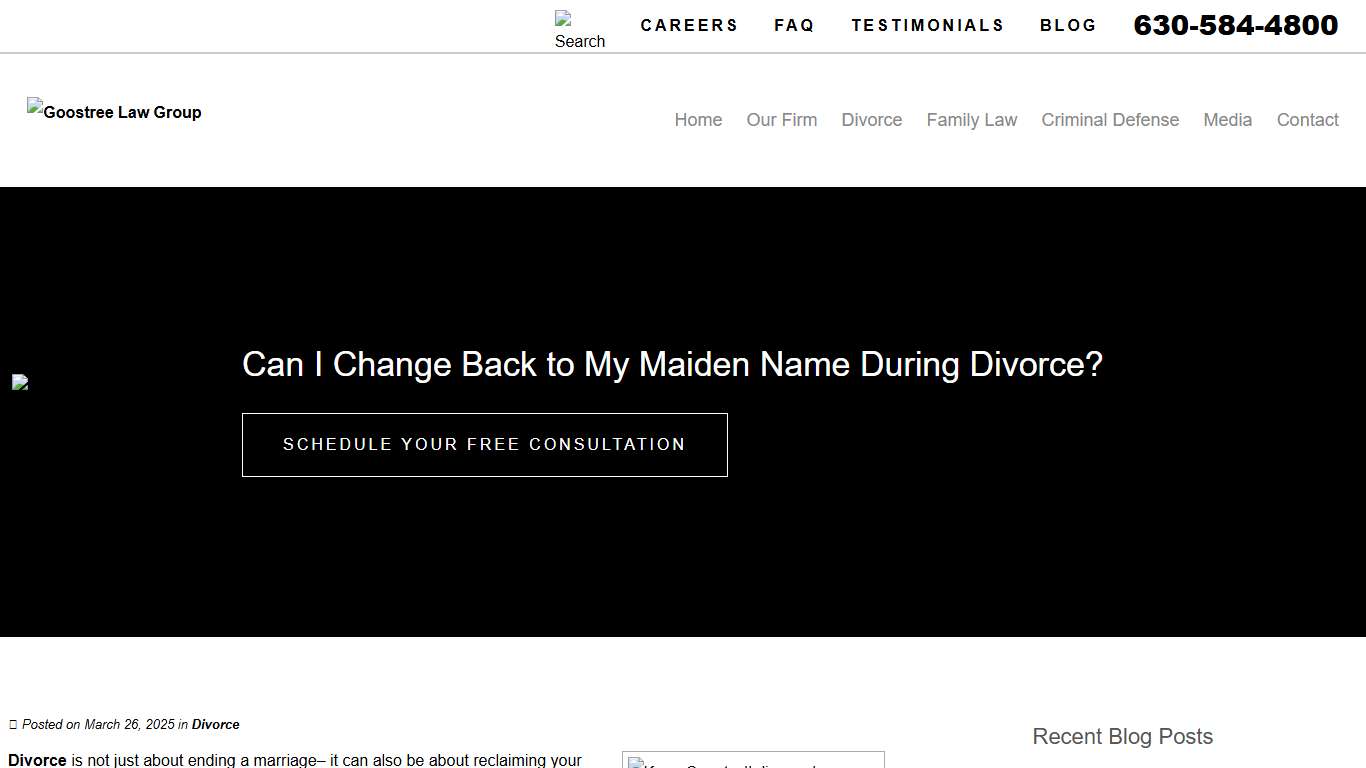
Task: Click the FAQ link
Action: (x=794, y=25)
